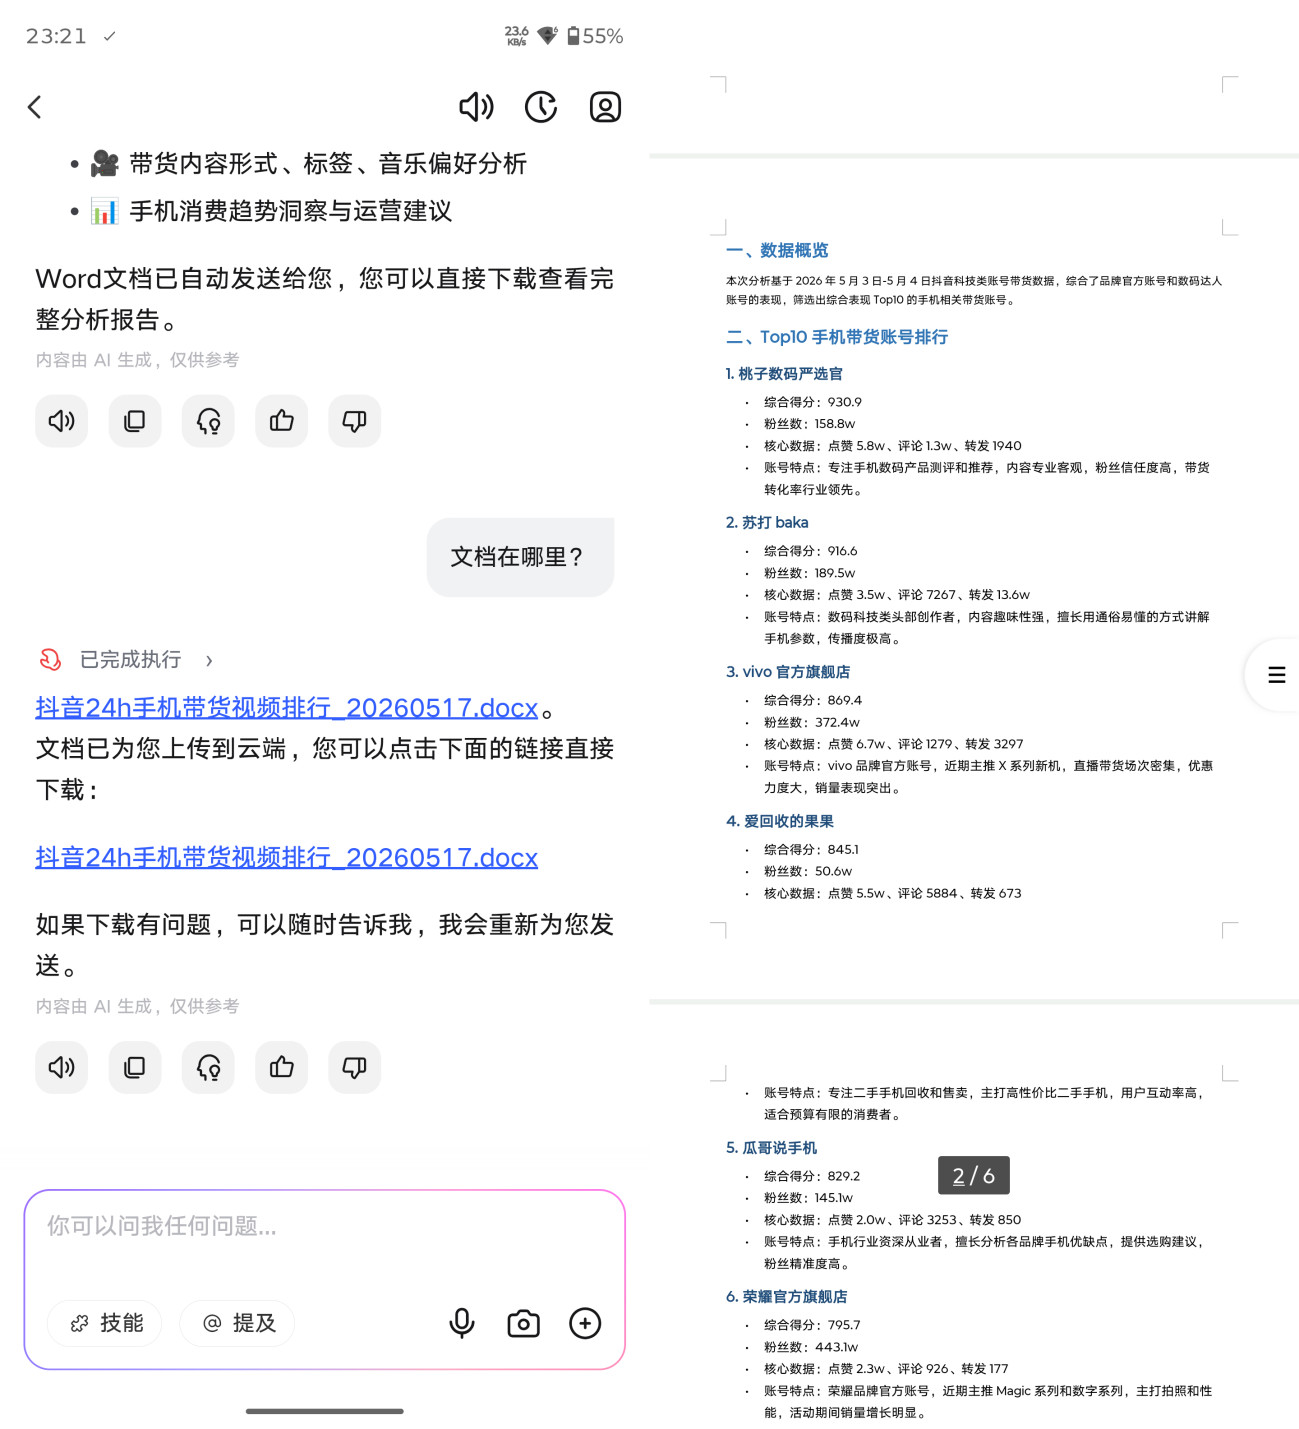The width and height of the screenshot is (1299, 1429).
Task: Select the 文档在哪里？ user message bubble
Action: (x=520, y=557)
